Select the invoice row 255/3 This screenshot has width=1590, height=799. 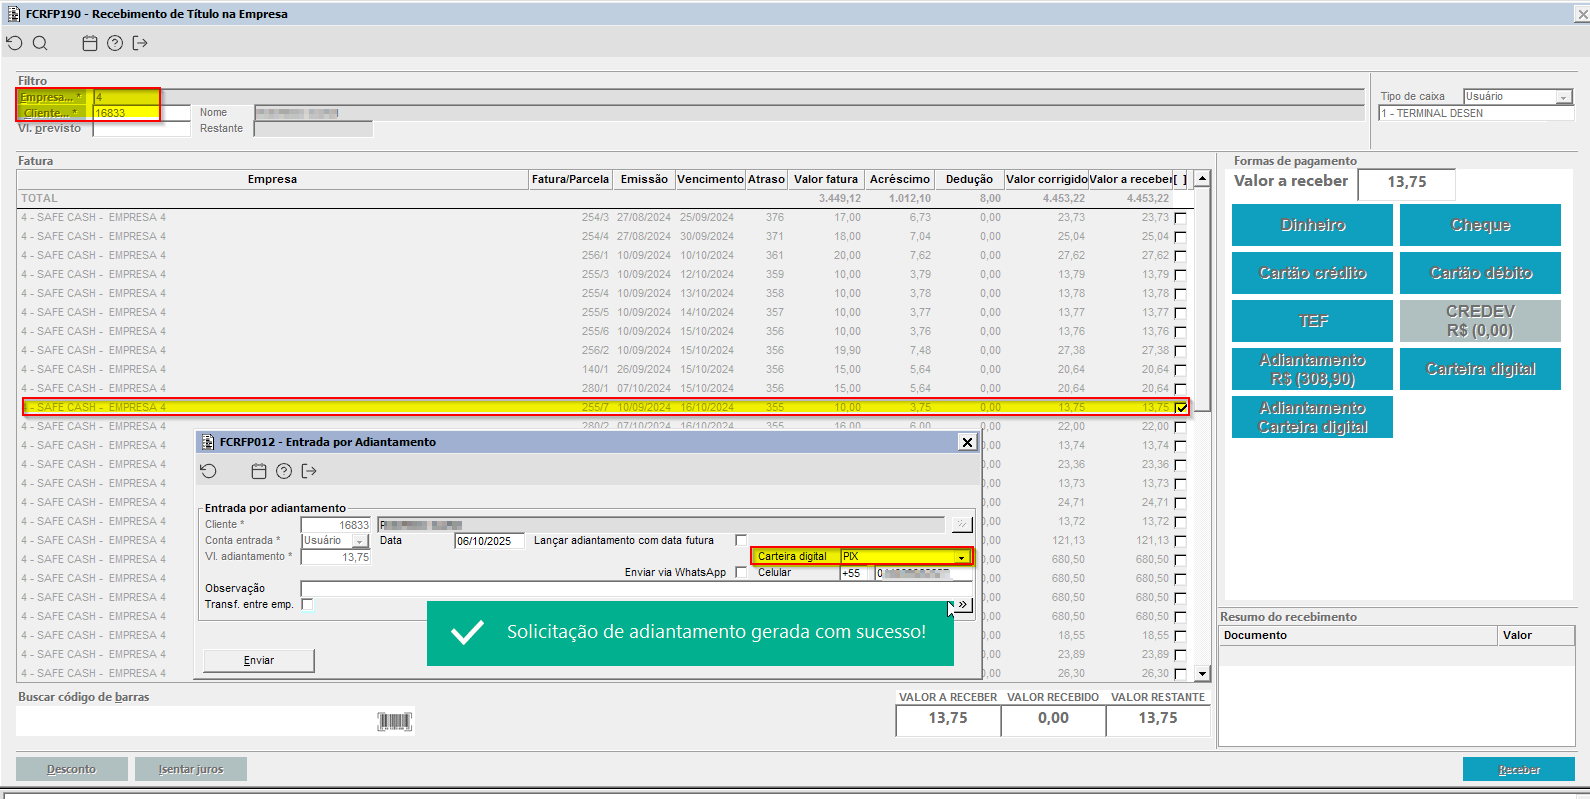604,275
